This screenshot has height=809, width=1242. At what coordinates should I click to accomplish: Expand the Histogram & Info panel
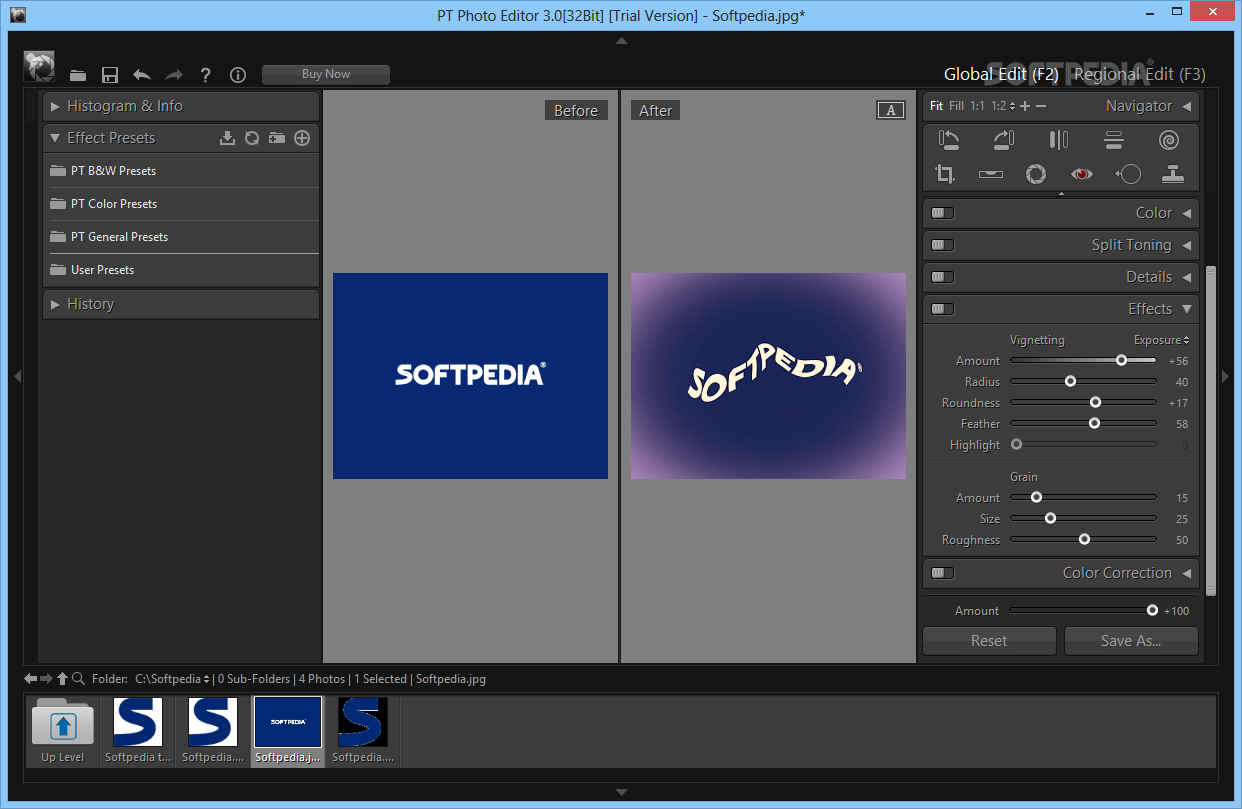tap(56, 106)
